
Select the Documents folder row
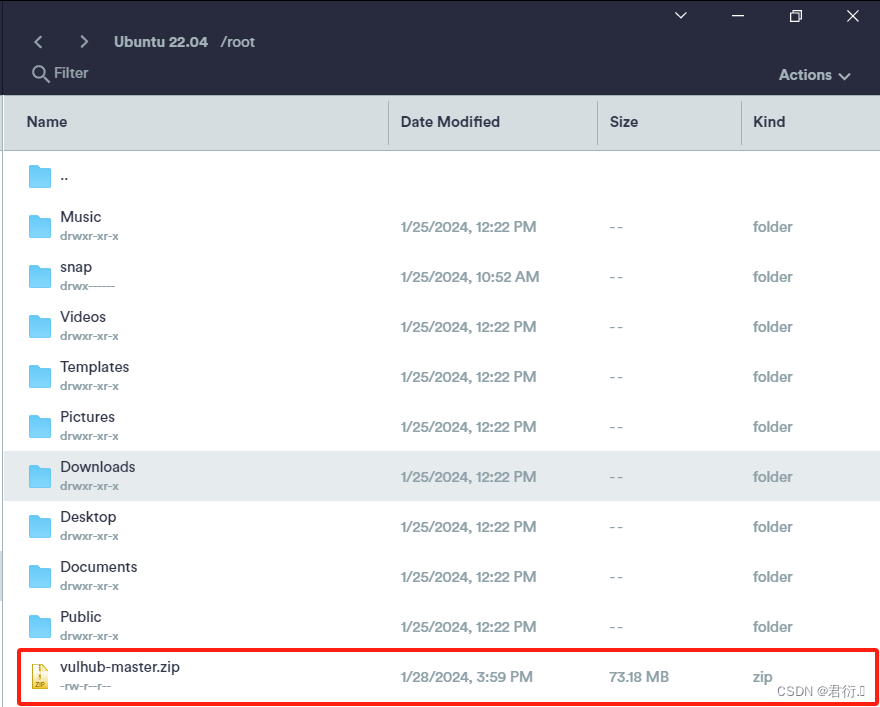[442, 576]
